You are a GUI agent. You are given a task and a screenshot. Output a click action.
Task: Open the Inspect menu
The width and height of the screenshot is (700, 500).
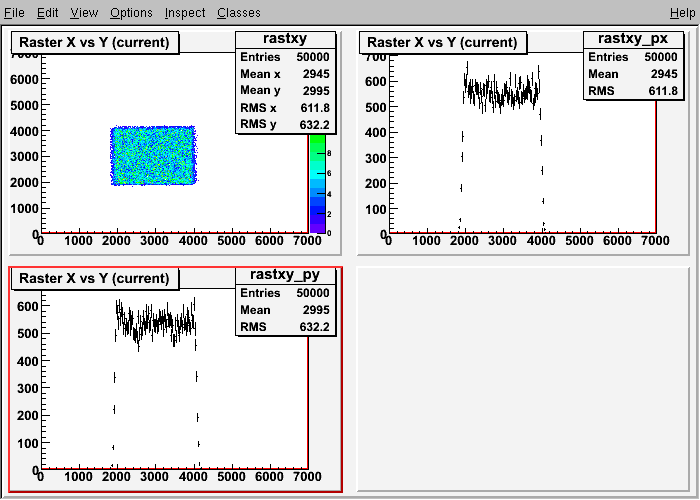(x=185, y=12)
